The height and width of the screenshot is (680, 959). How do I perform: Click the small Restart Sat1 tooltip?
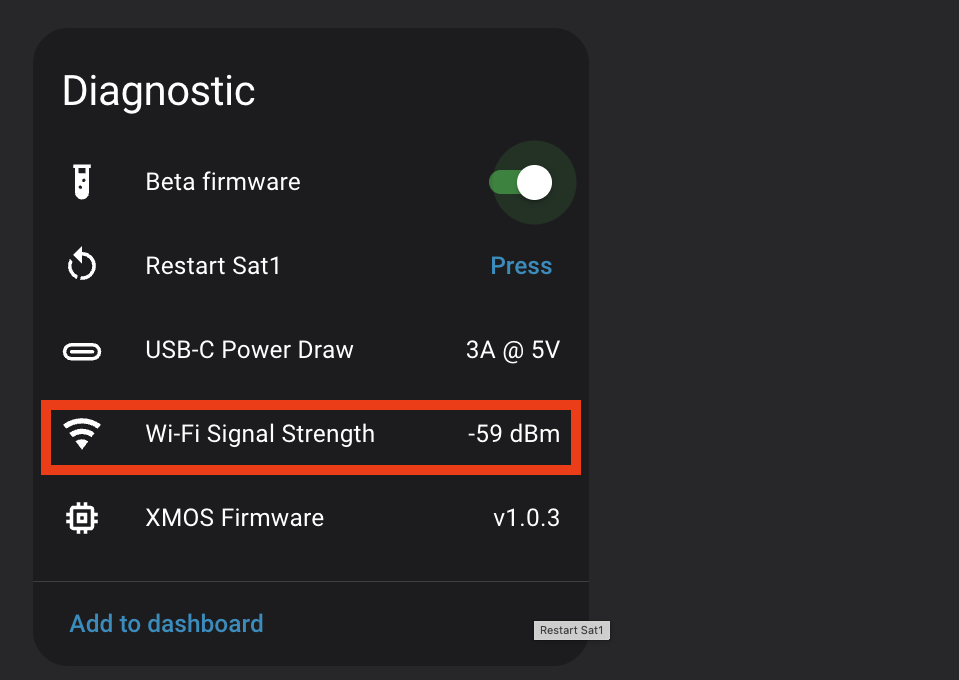[x=572, y=630]
